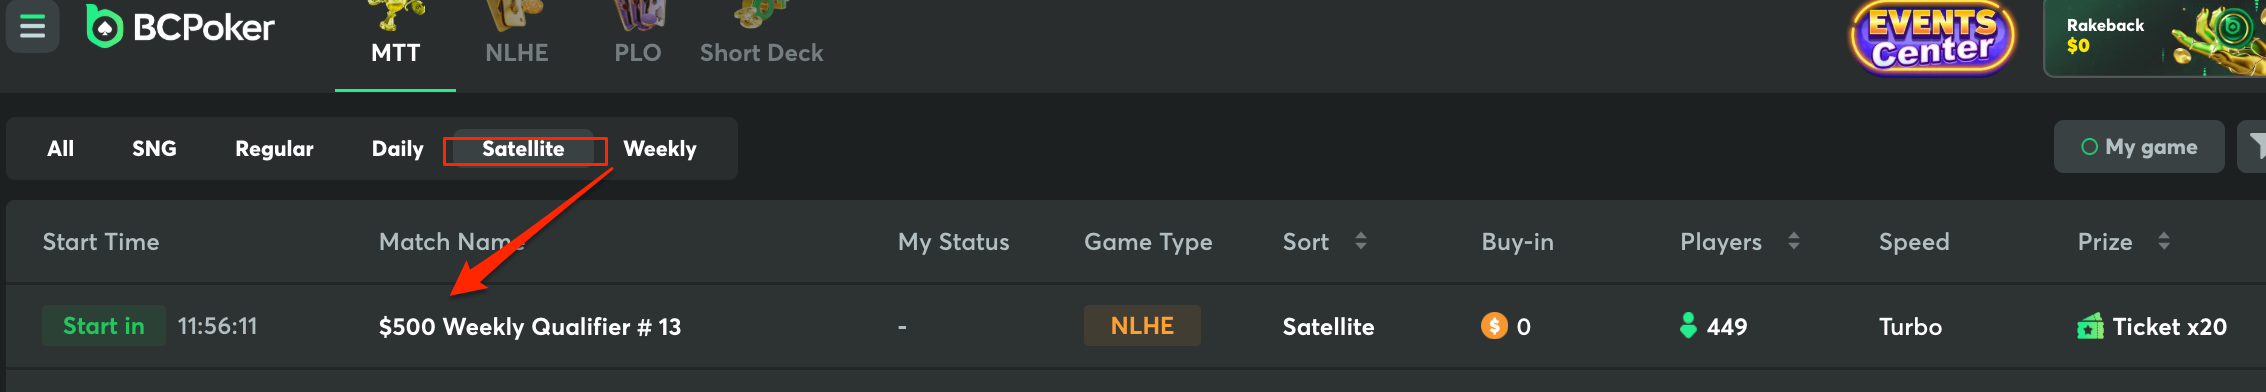Open $500 Weekly Qualifier # 13
This screenshot has width=2266, height=392.
[530, 327]
